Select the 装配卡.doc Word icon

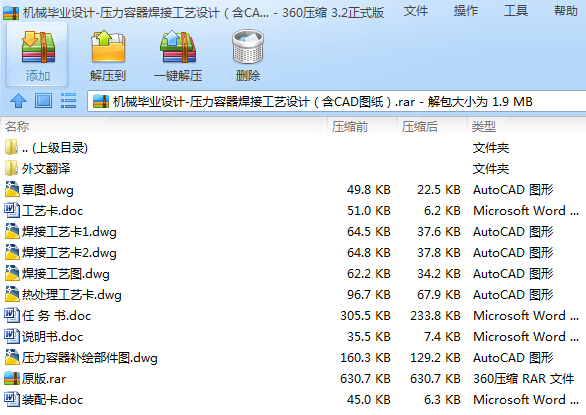tap(12, 399)
